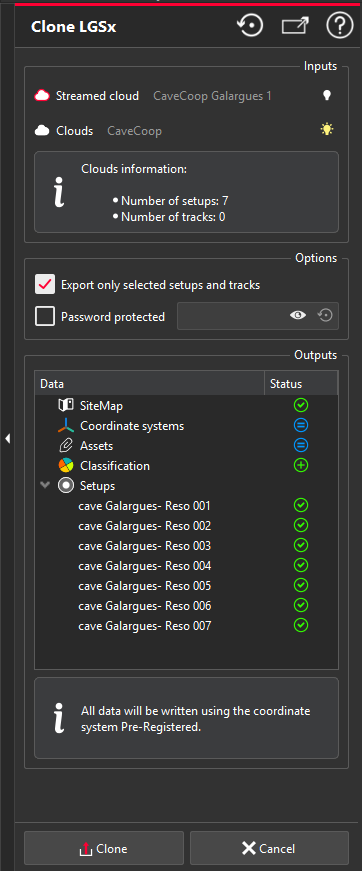Show password with the eye icon
The image size is (362, 871).
[298, 316]
